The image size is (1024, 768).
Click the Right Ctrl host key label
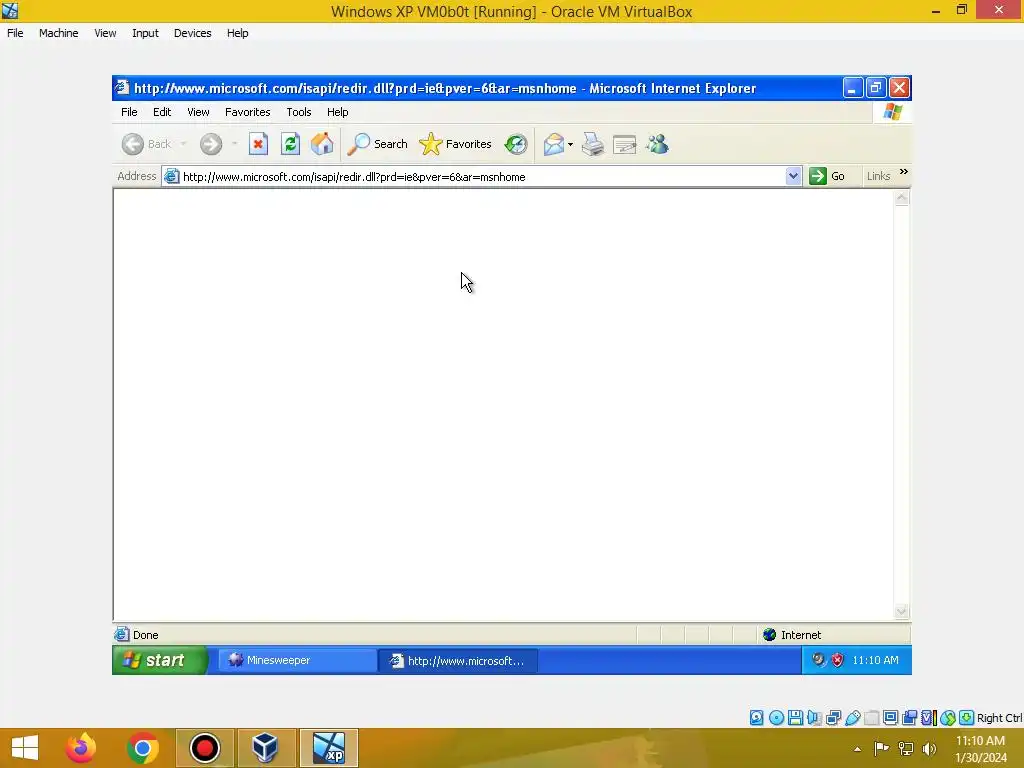point(1000,718)
